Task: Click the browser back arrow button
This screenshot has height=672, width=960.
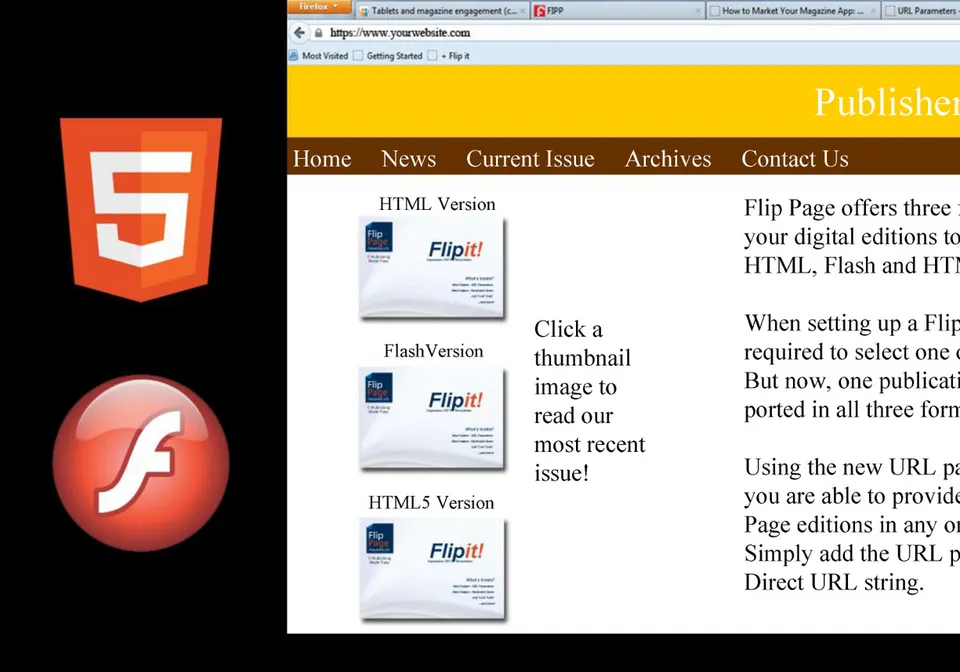Action: 299,33
